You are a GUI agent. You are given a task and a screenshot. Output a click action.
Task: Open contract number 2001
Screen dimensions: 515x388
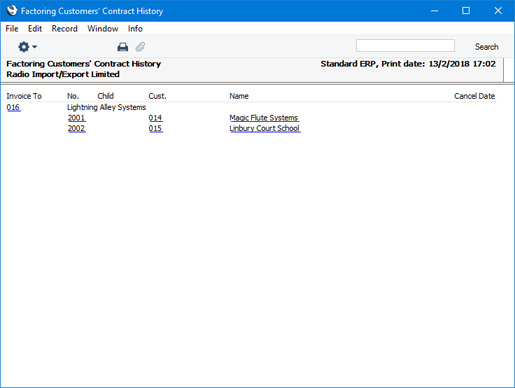click(77, 118)
